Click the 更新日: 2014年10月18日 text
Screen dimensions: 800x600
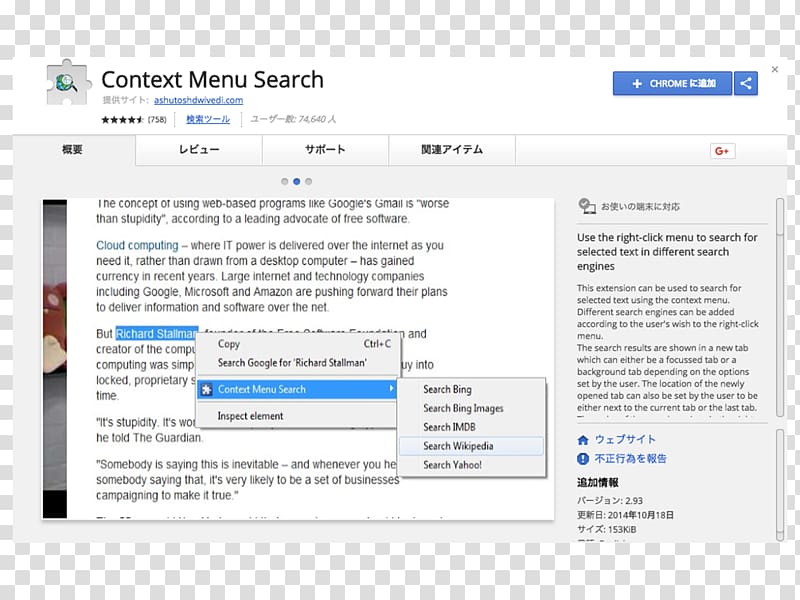pos(625,515)
